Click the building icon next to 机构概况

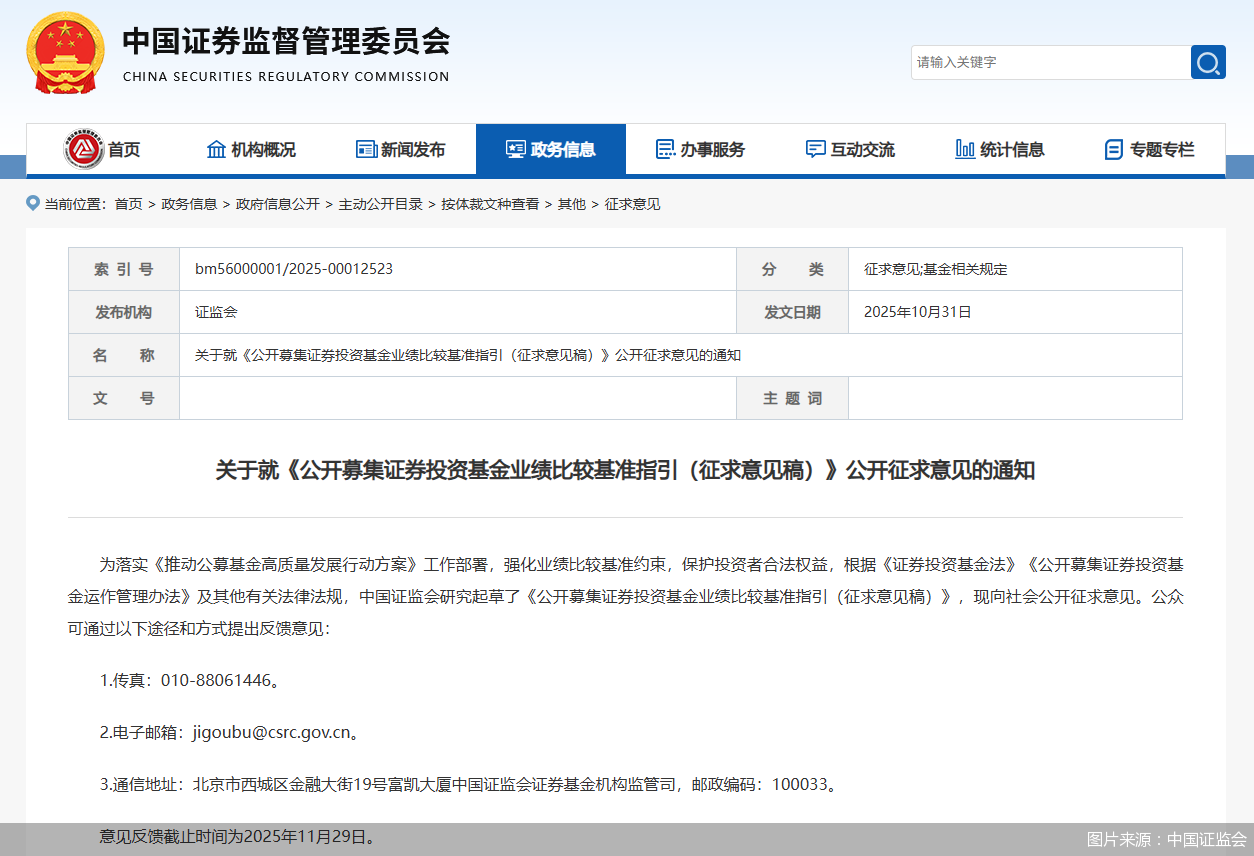tap(217, 149)
